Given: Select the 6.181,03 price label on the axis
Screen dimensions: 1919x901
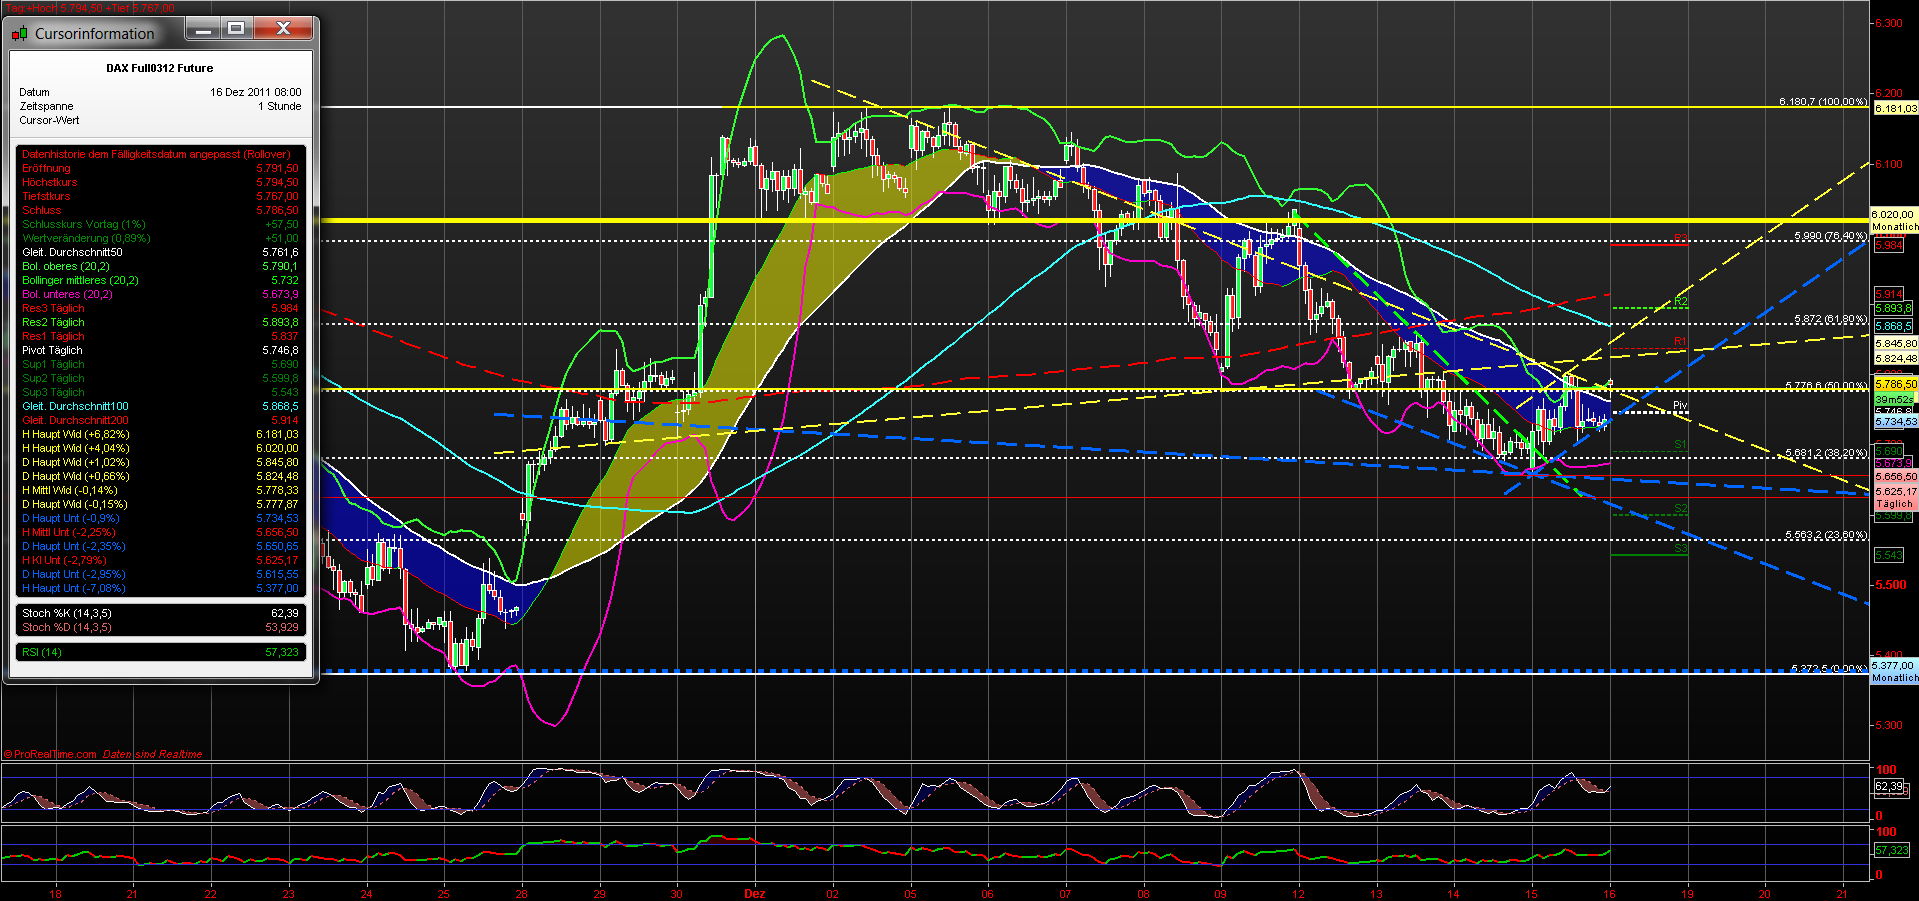Looking at the screenshot, I should pos(1895,109).
